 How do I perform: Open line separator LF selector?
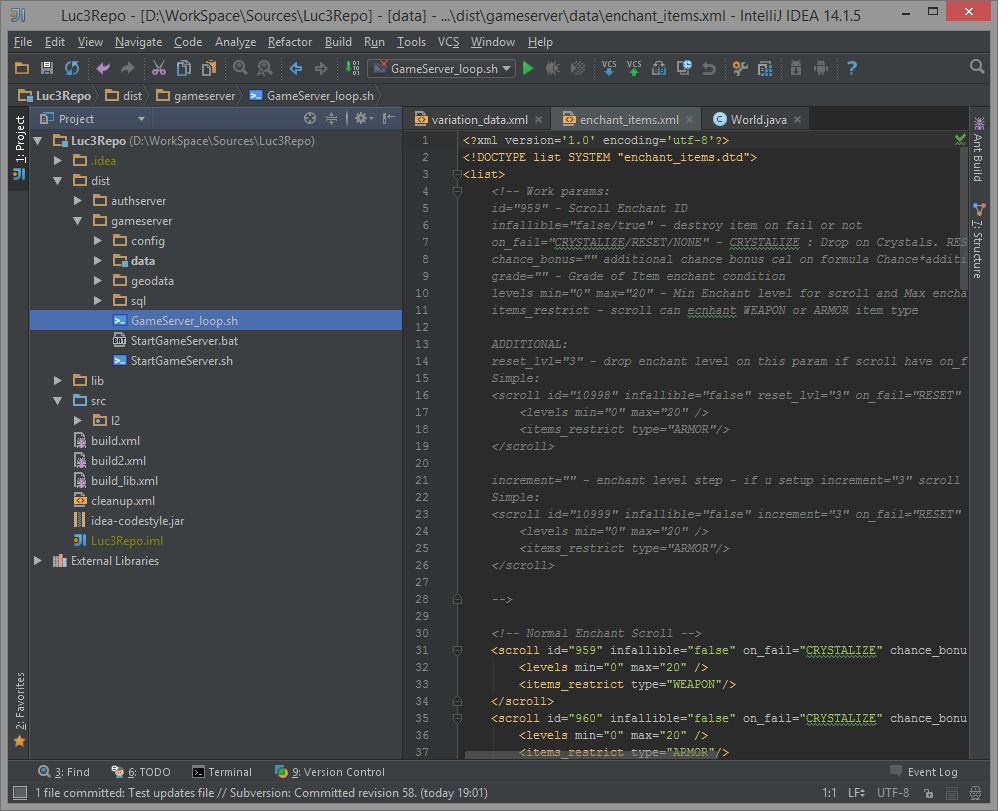856,793
